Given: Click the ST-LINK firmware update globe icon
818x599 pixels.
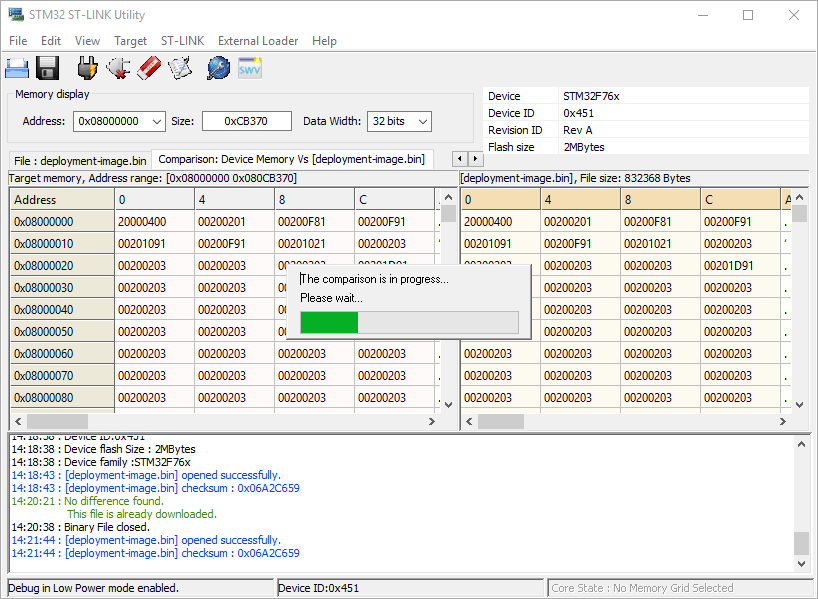Looking at the screenshot, I should coord(218,68).
